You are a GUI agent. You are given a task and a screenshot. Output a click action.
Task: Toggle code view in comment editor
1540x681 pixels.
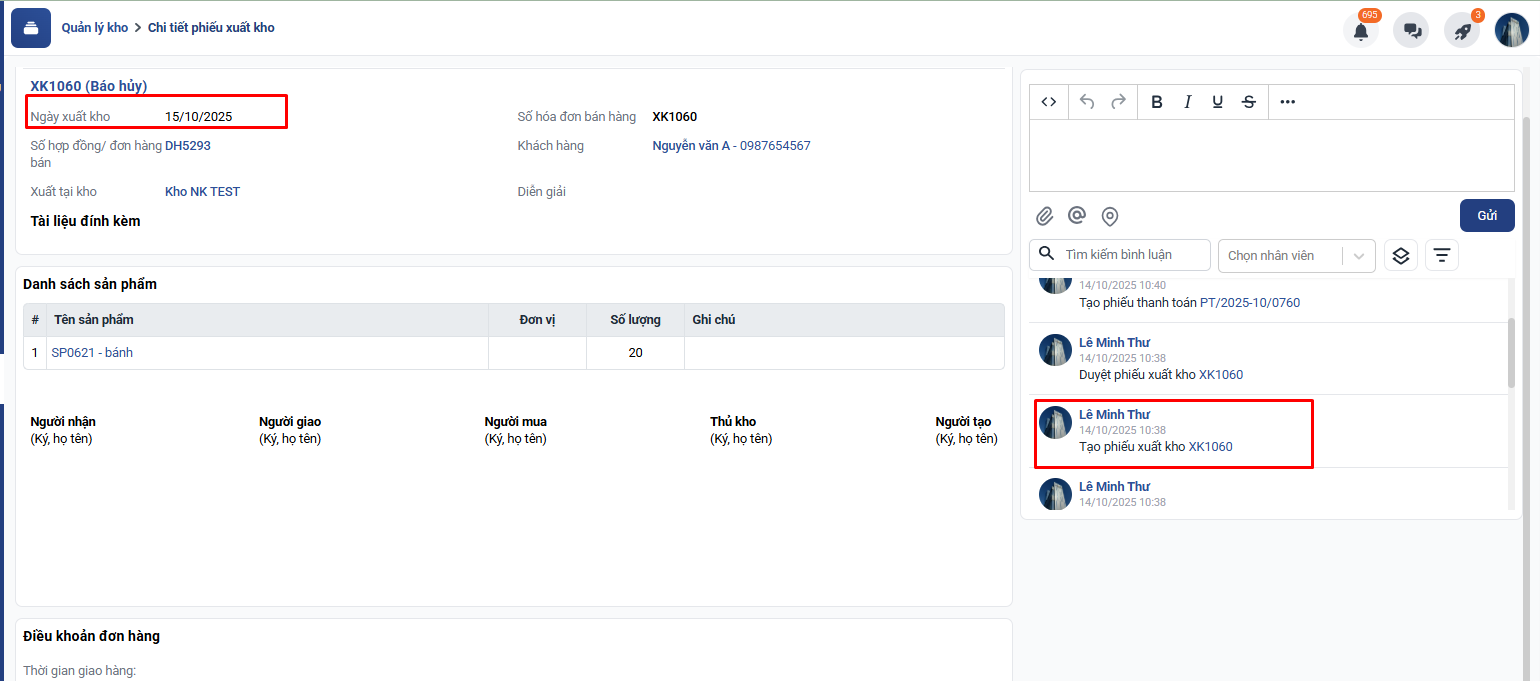pos(1049,102)
